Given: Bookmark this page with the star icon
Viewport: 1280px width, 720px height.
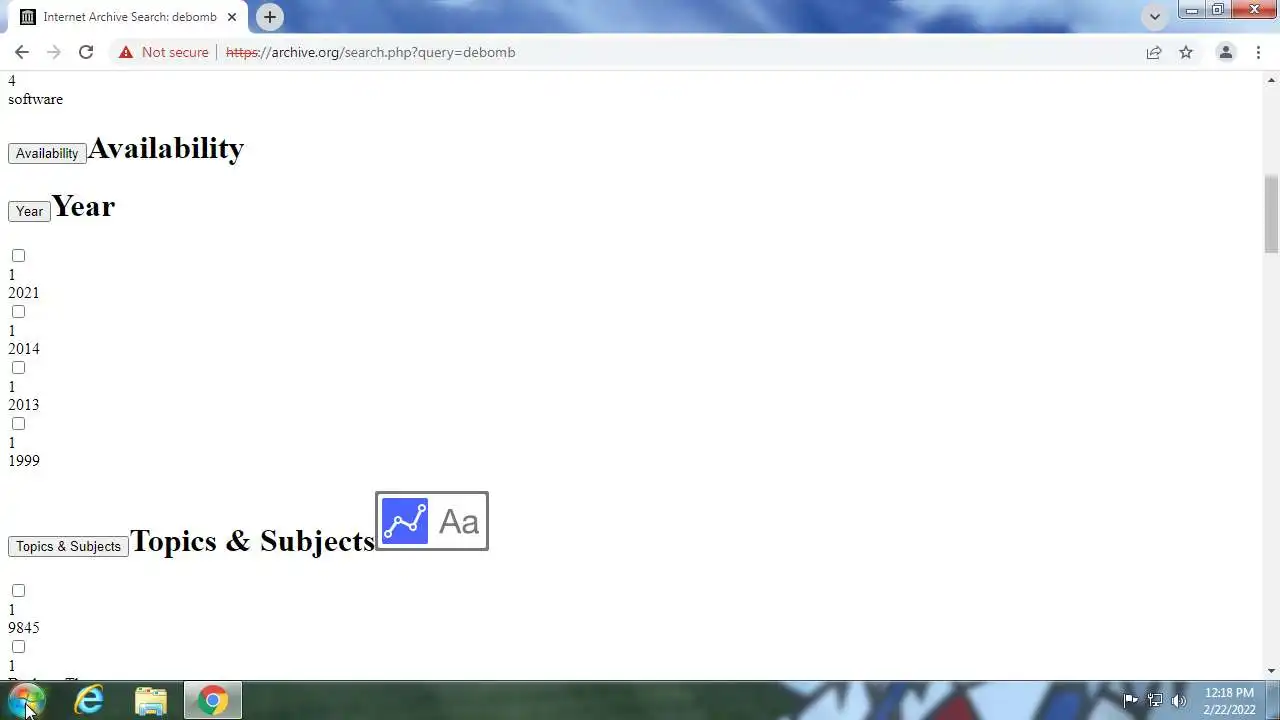Looking at the screenshot, I should coord(1186,52).
